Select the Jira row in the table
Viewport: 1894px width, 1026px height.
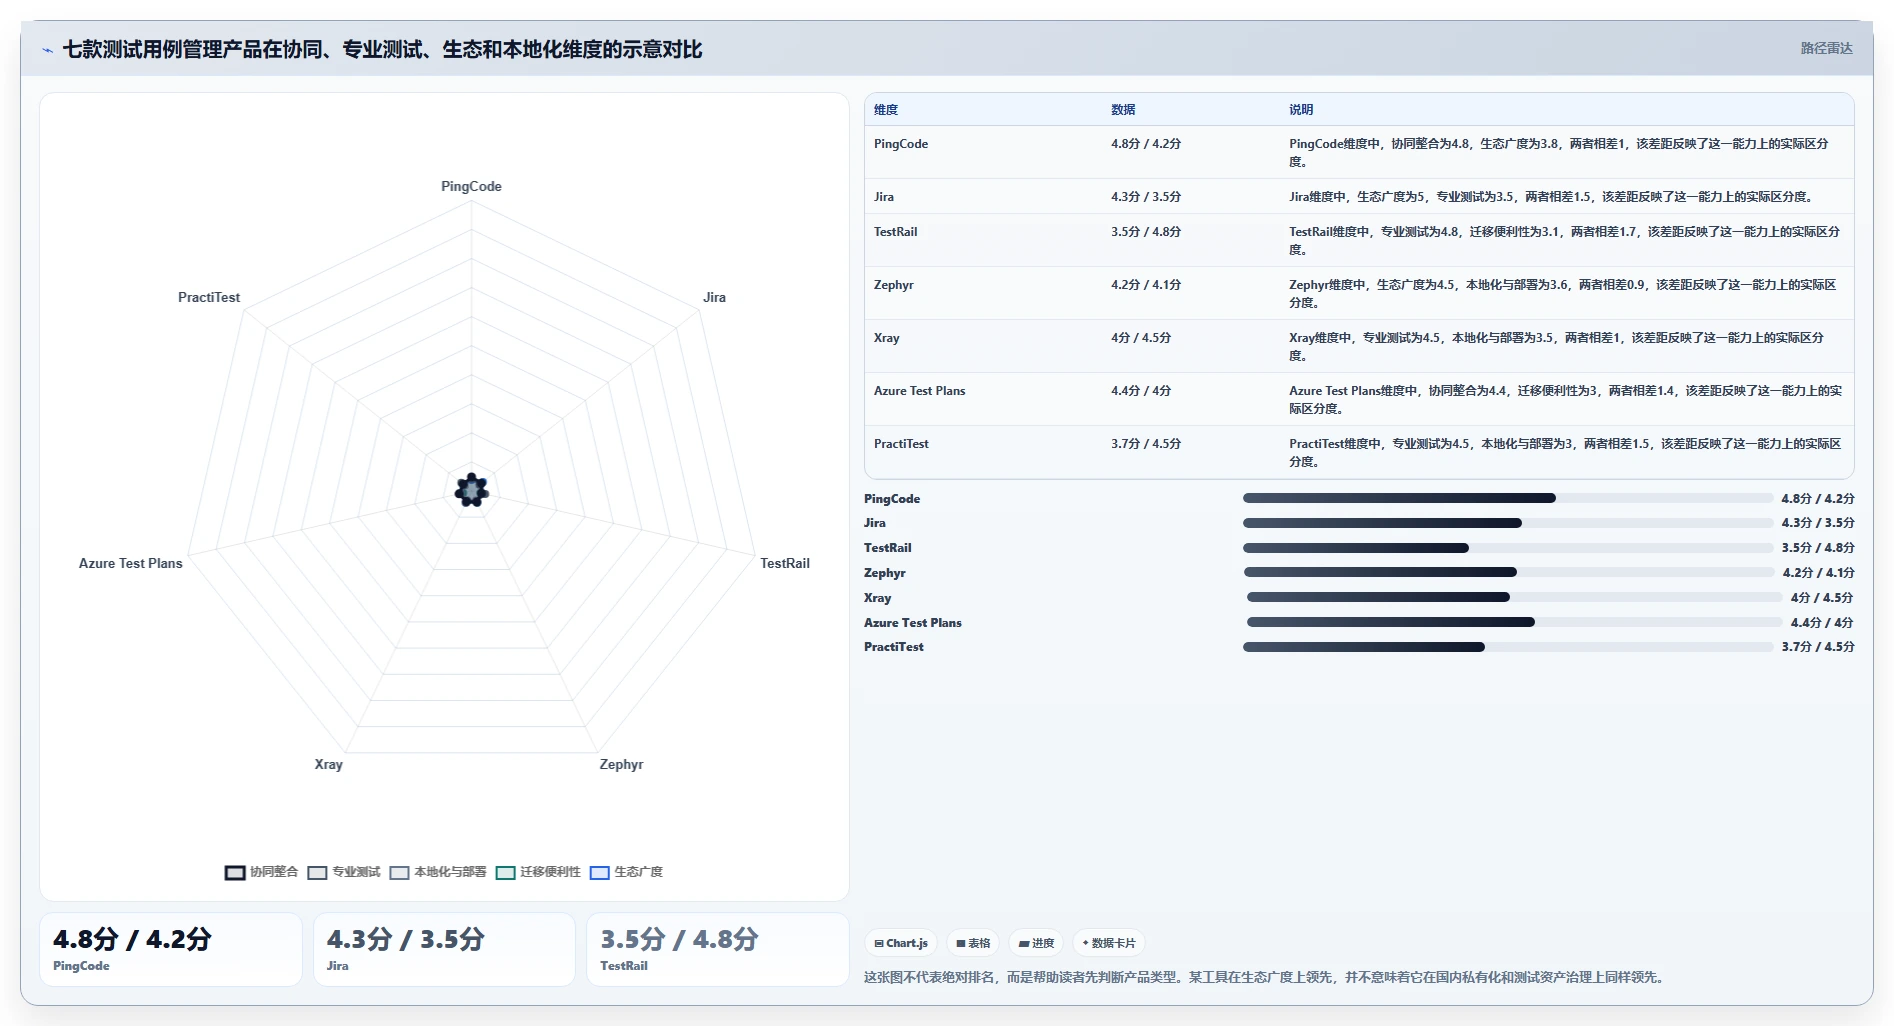(x=1359, y=196)
